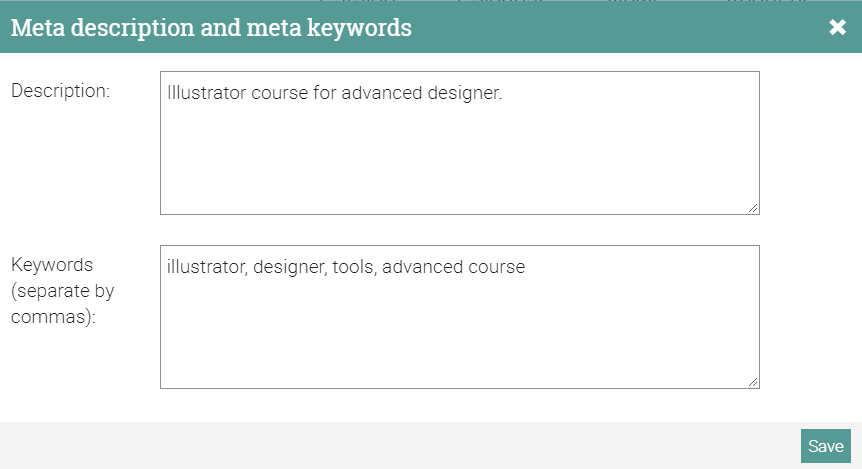Click the Description field label
Screen dimensions: 862x469
click(60, 91)
